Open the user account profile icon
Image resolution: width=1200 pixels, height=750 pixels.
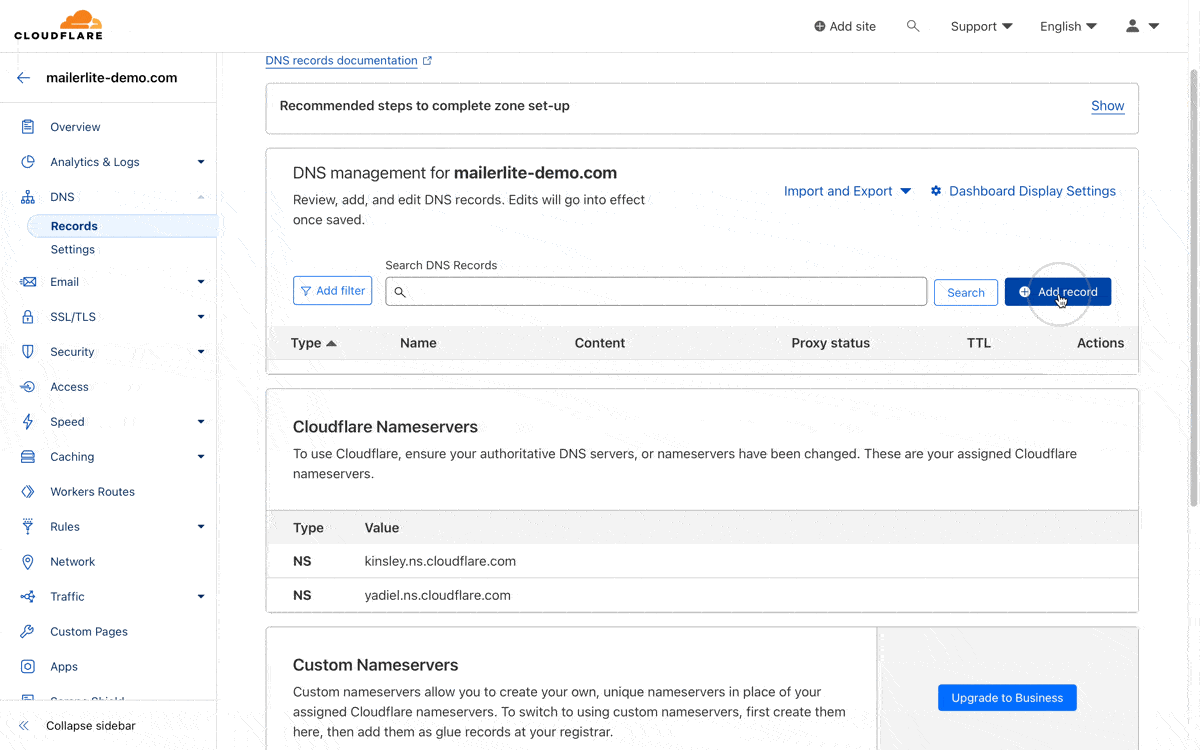pyautogui.click(x=1132, y=26)
